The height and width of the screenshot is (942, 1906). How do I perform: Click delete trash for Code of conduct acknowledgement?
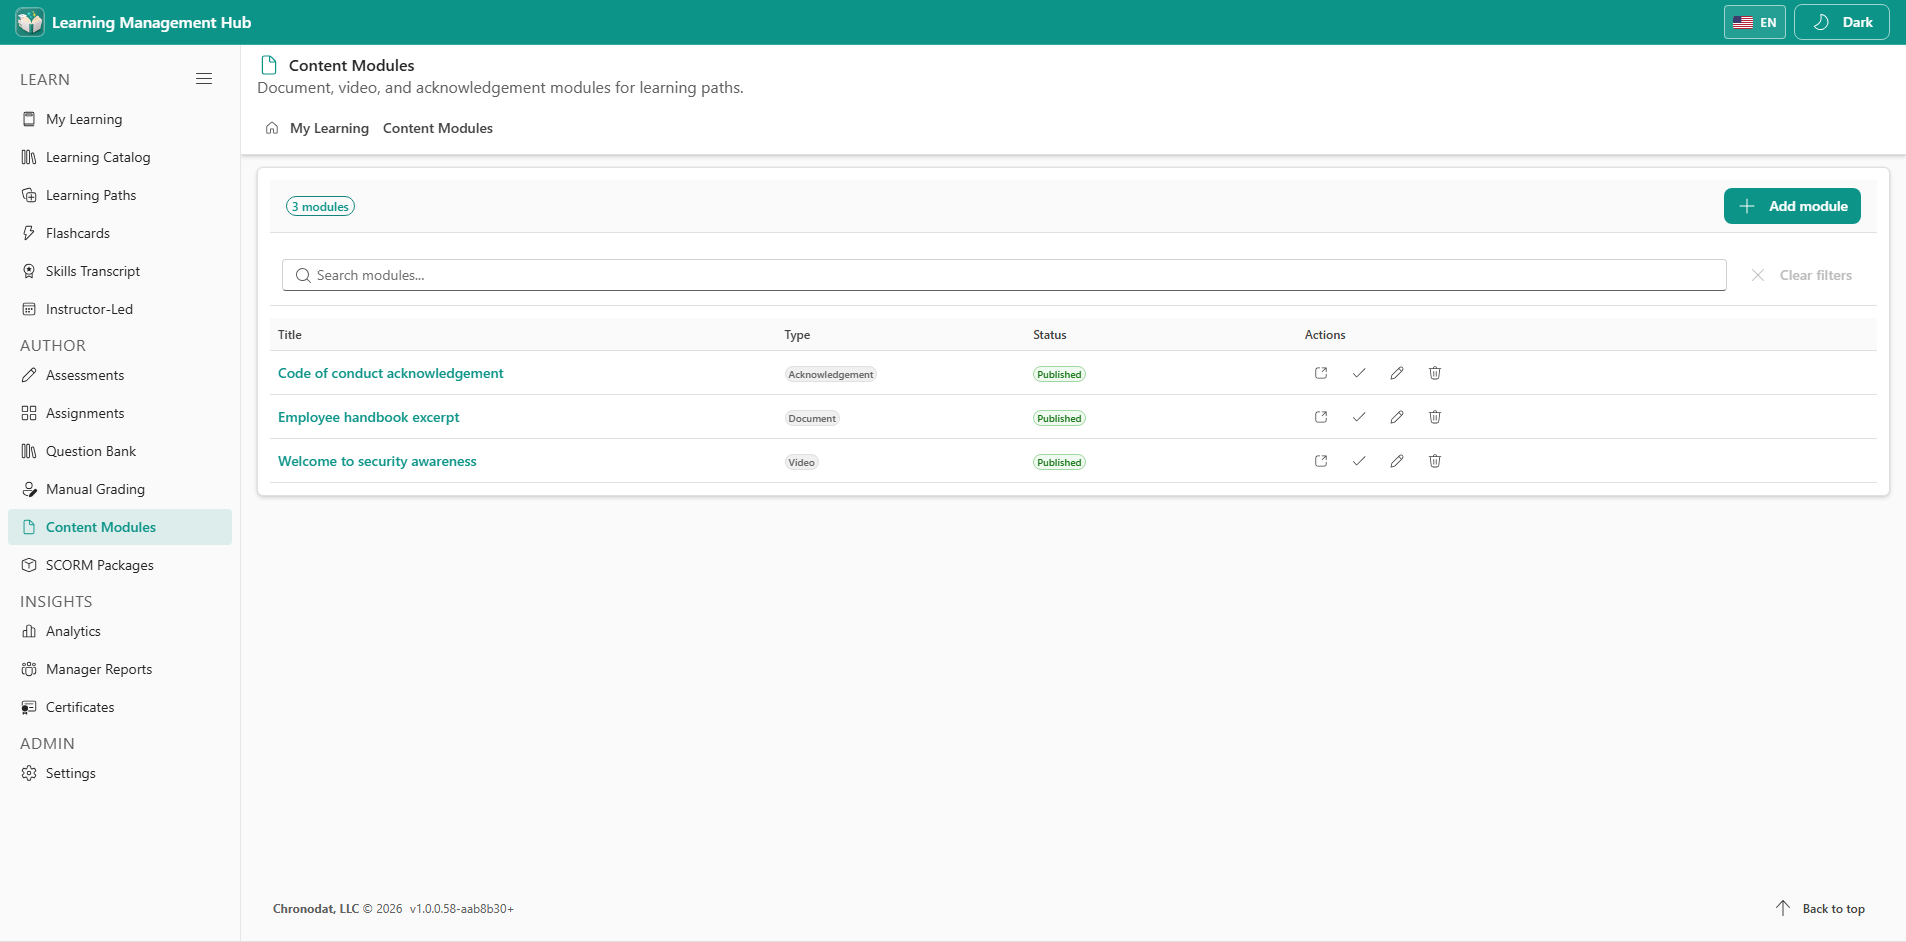(x=1435, y=373)
